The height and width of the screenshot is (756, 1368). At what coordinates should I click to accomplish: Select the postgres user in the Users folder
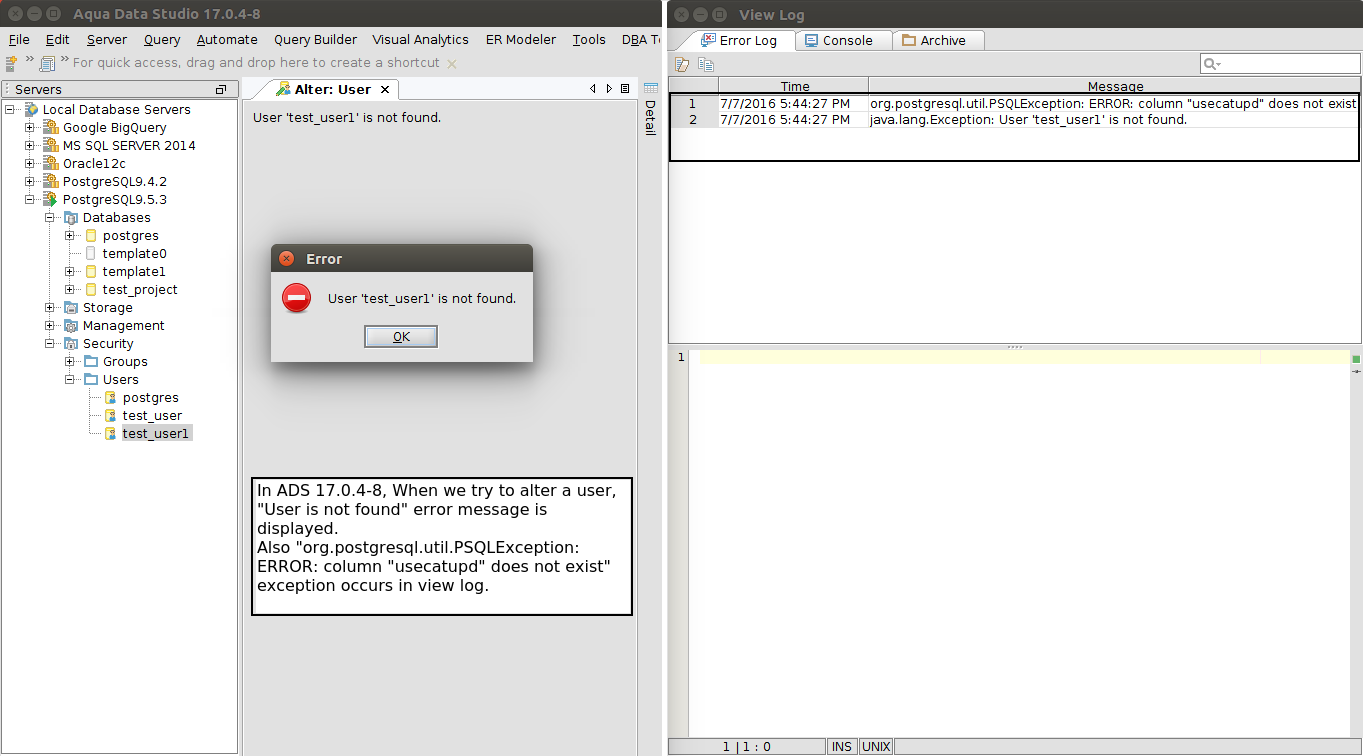tap(151, 398)
